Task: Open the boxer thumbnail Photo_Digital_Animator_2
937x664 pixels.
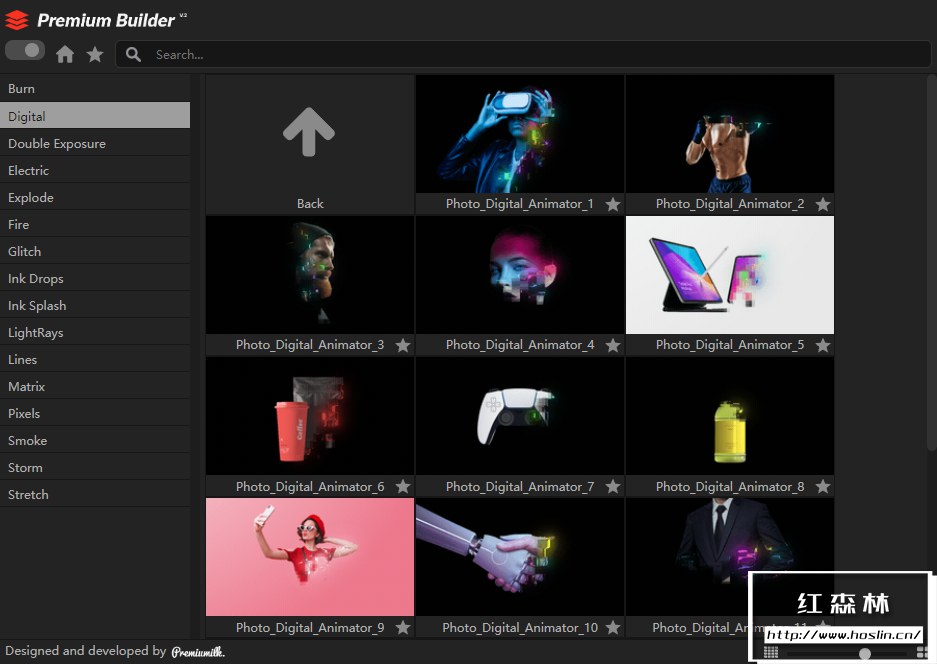Action: click(x=730, y=134)
